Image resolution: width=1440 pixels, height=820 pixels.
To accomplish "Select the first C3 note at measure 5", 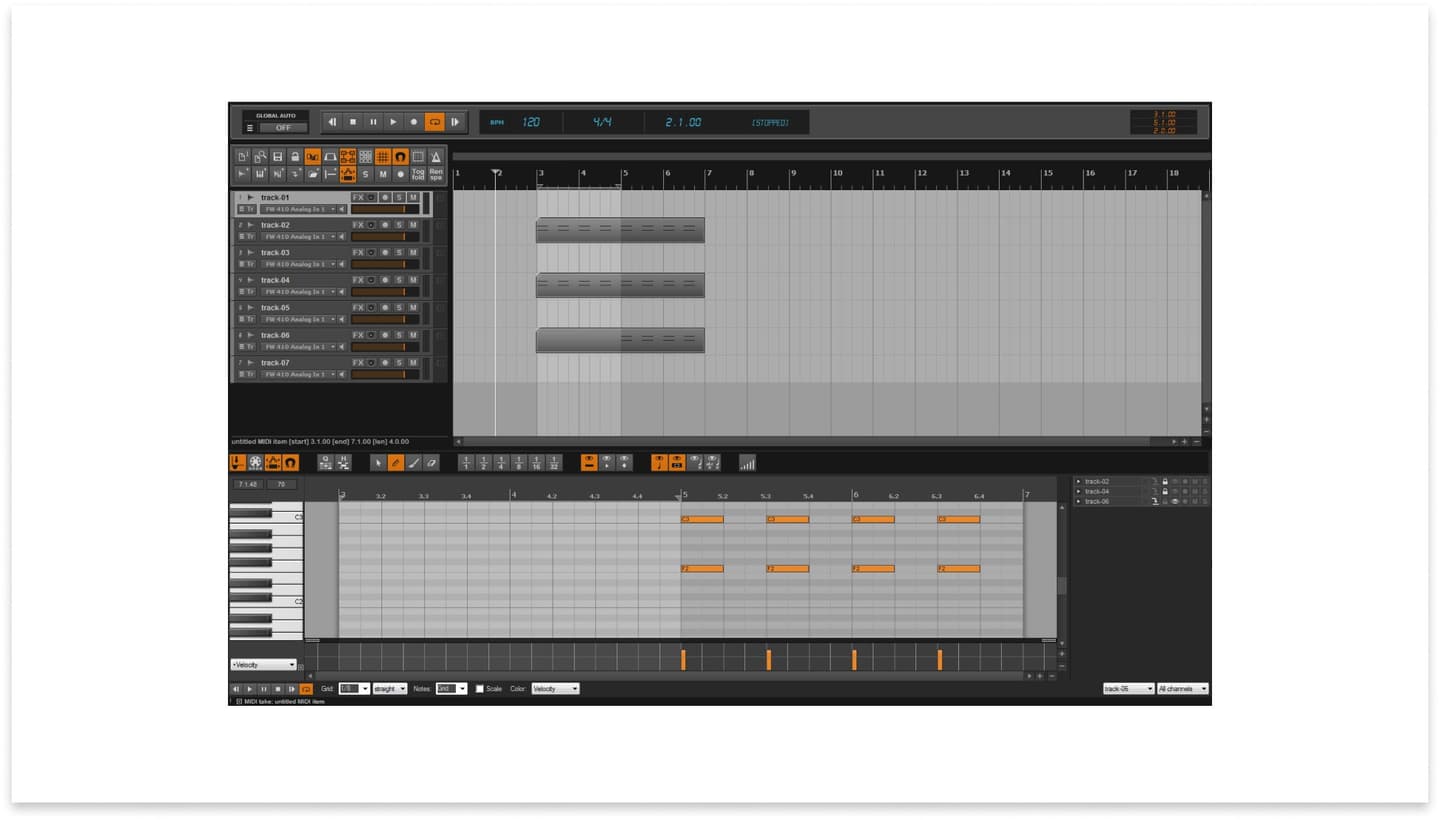I will [703, 519].
